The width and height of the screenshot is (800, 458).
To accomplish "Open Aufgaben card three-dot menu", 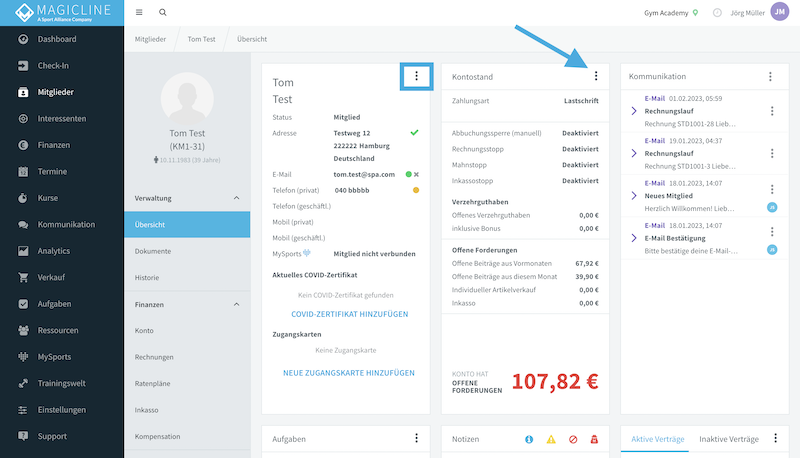I will tap(416, 438).
